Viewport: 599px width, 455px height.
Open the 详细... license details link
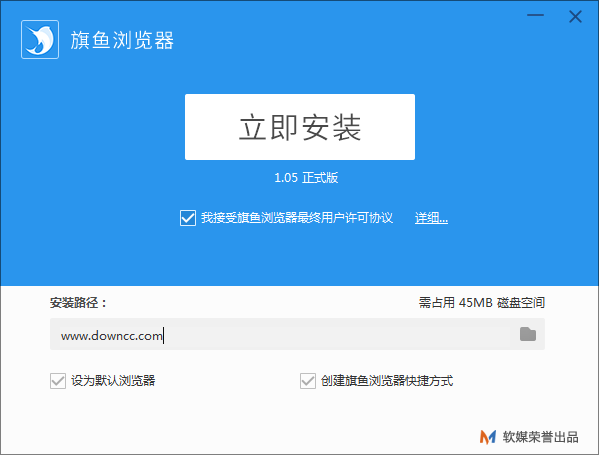(x=431, y=218)
